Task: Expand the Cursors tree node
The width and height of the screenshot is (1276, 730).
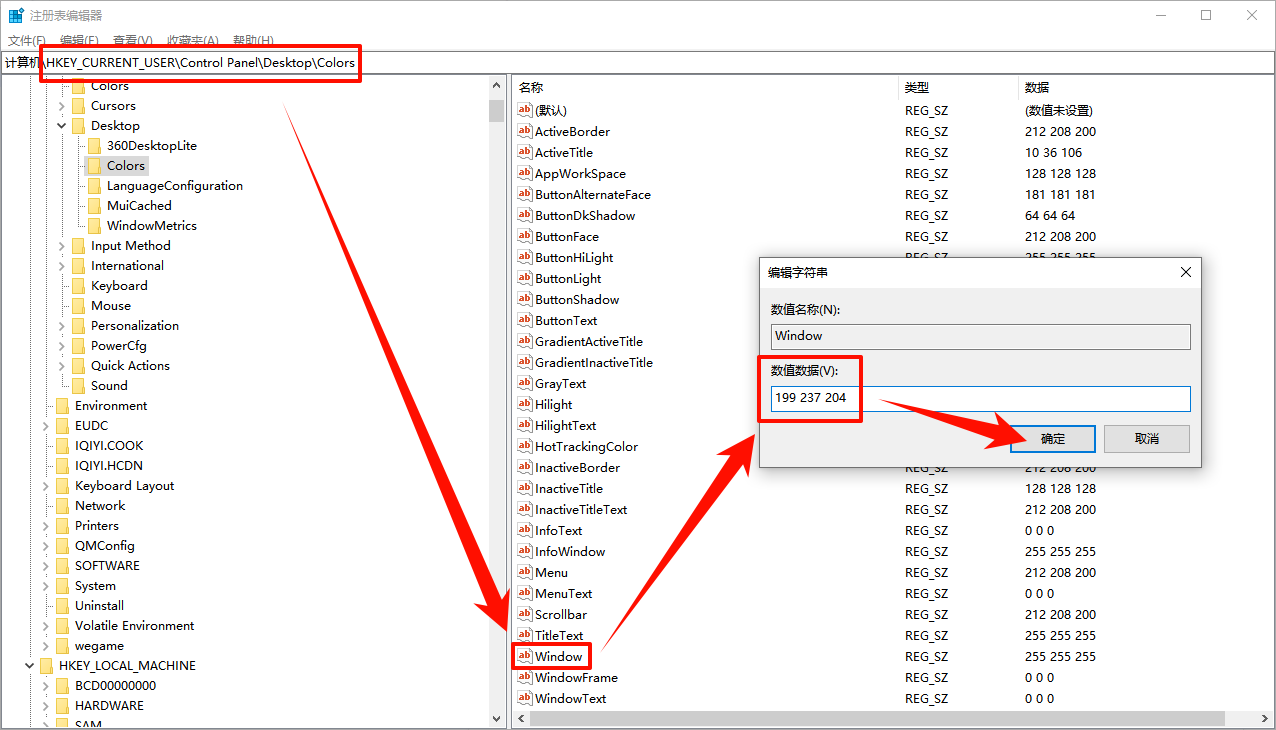Action: (62, 105)
